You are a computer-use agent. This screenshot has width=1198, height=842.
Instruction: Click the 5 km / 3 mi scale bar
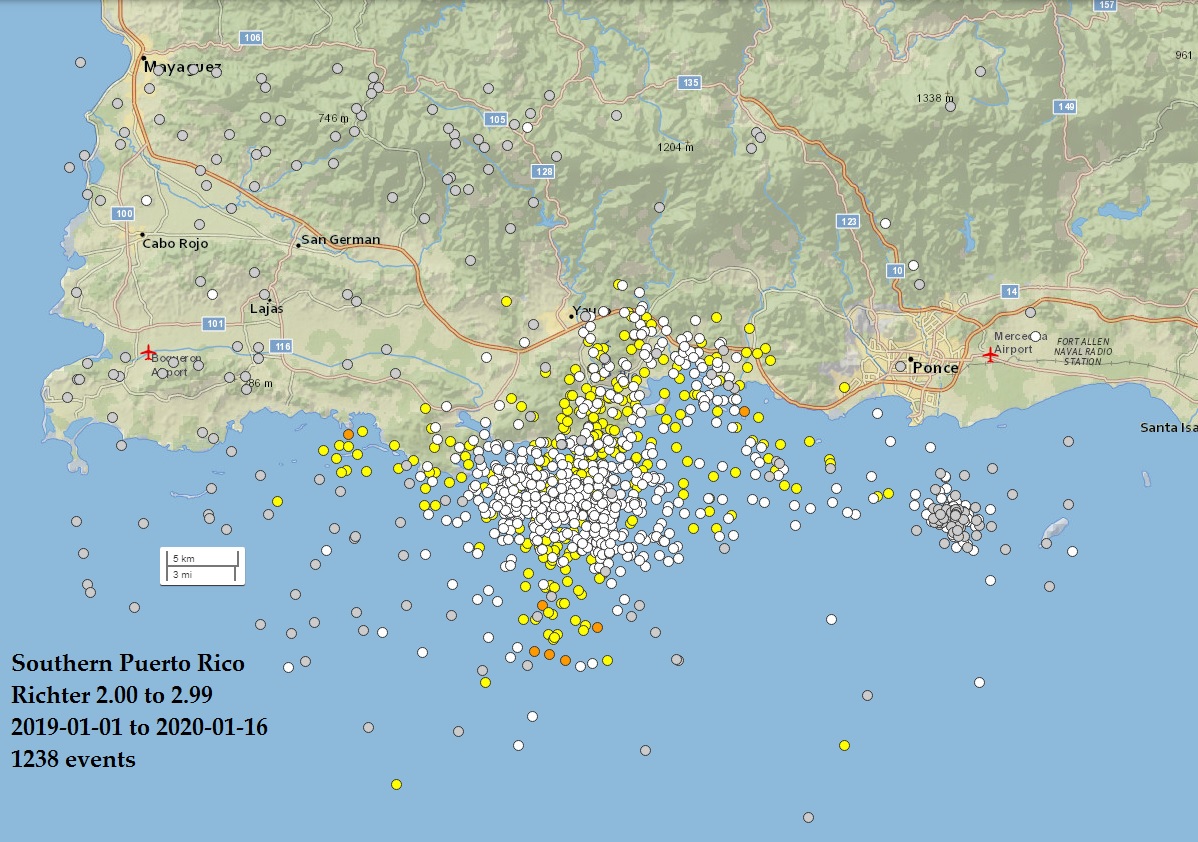[x=202, y=565]
